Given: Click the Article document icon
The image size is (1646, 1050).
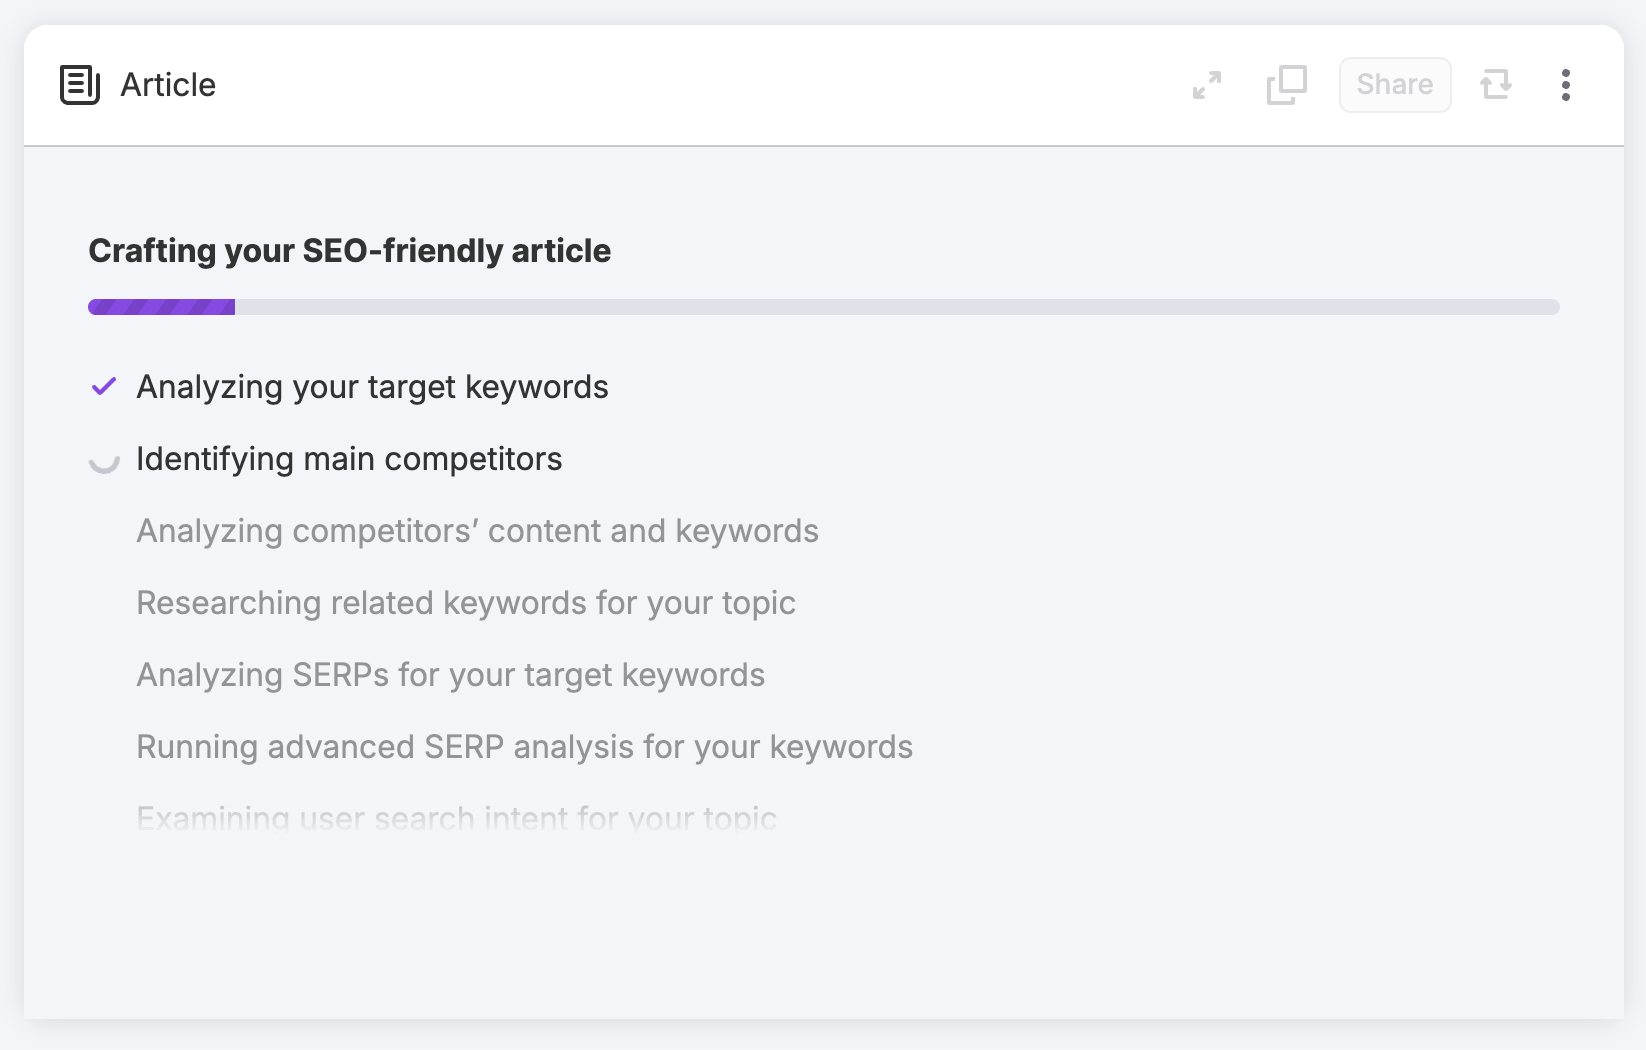Looking at the screenshot, I should pyautogui.click(x=80, y=85).
